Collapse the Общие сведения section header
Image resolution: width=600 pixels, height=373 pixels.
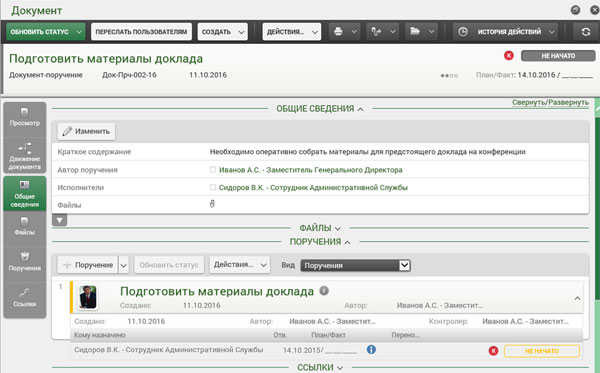coord(320,109)
